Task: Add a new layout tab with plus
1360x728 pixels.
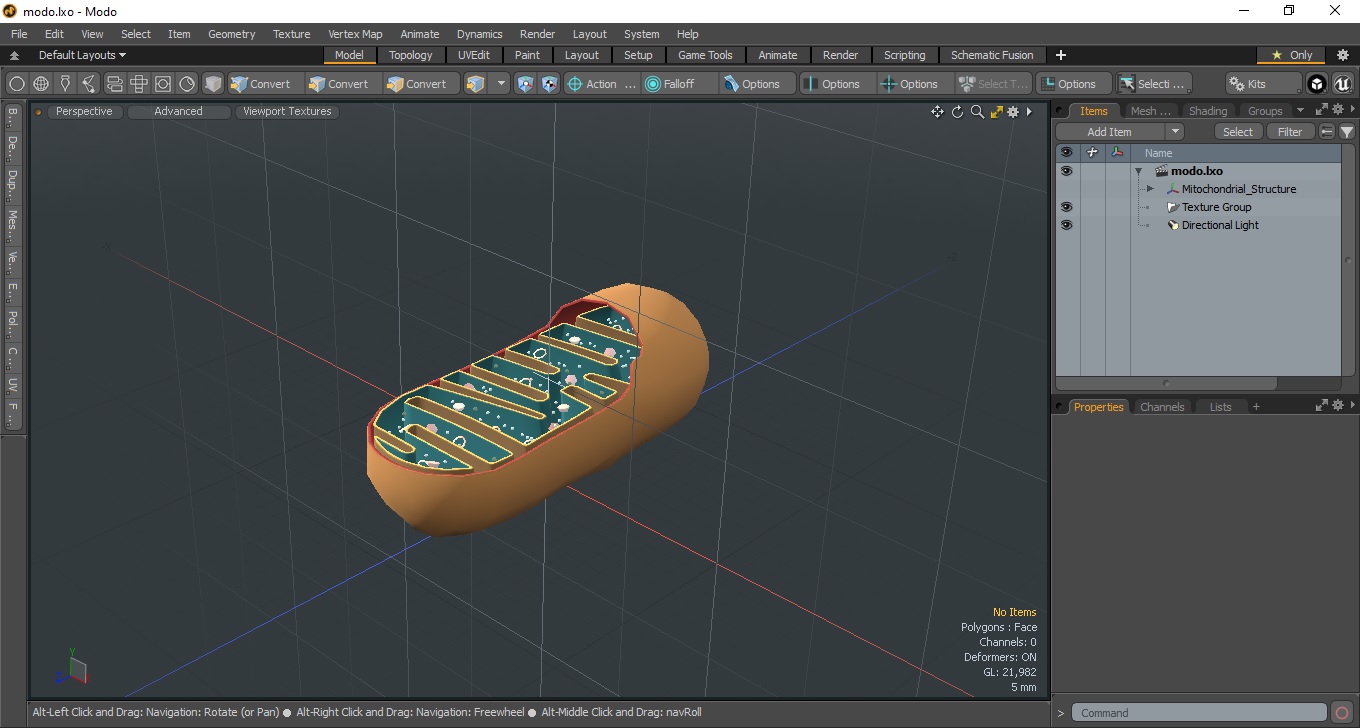Action: [x=1061, y=55]
